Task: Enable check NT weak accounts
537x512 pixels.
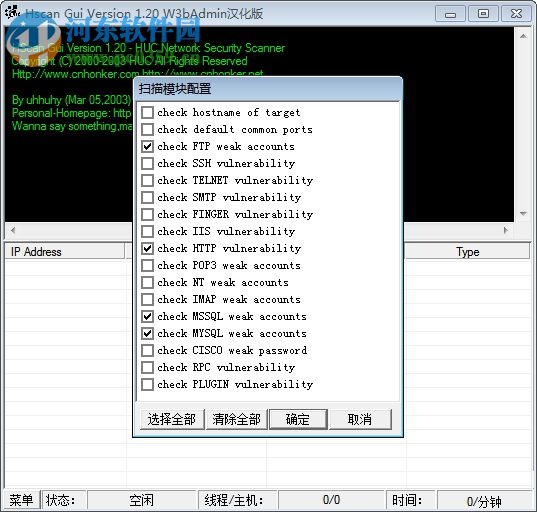Action: (147, 282)
